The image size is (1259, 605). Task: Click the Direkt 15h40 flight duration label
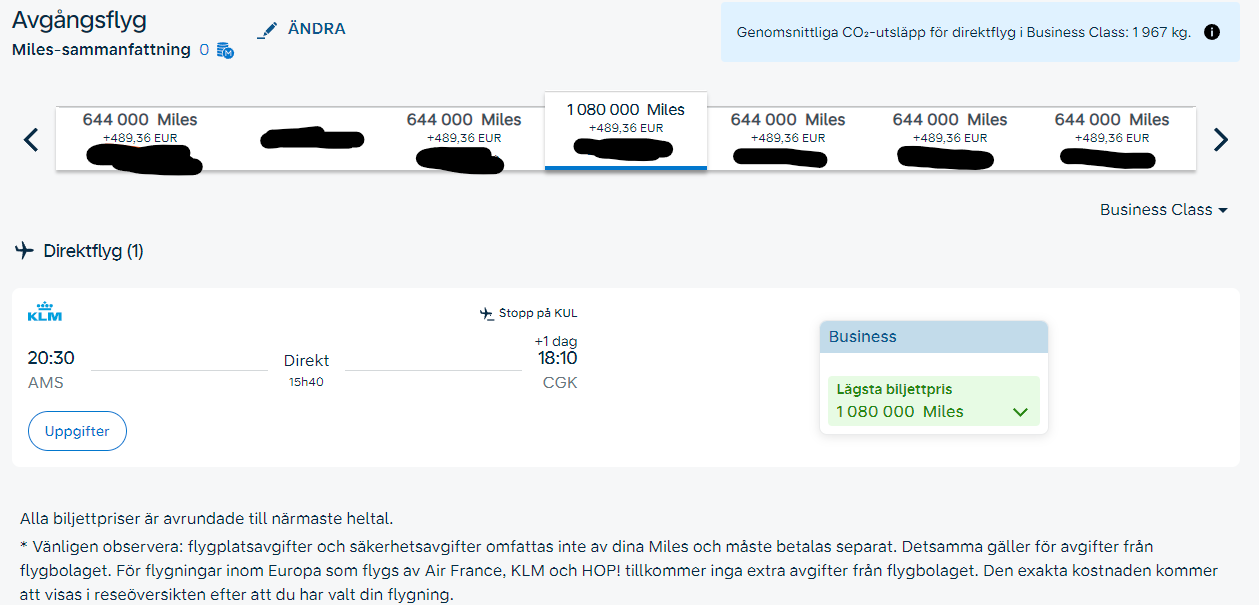tap(306, 369)
